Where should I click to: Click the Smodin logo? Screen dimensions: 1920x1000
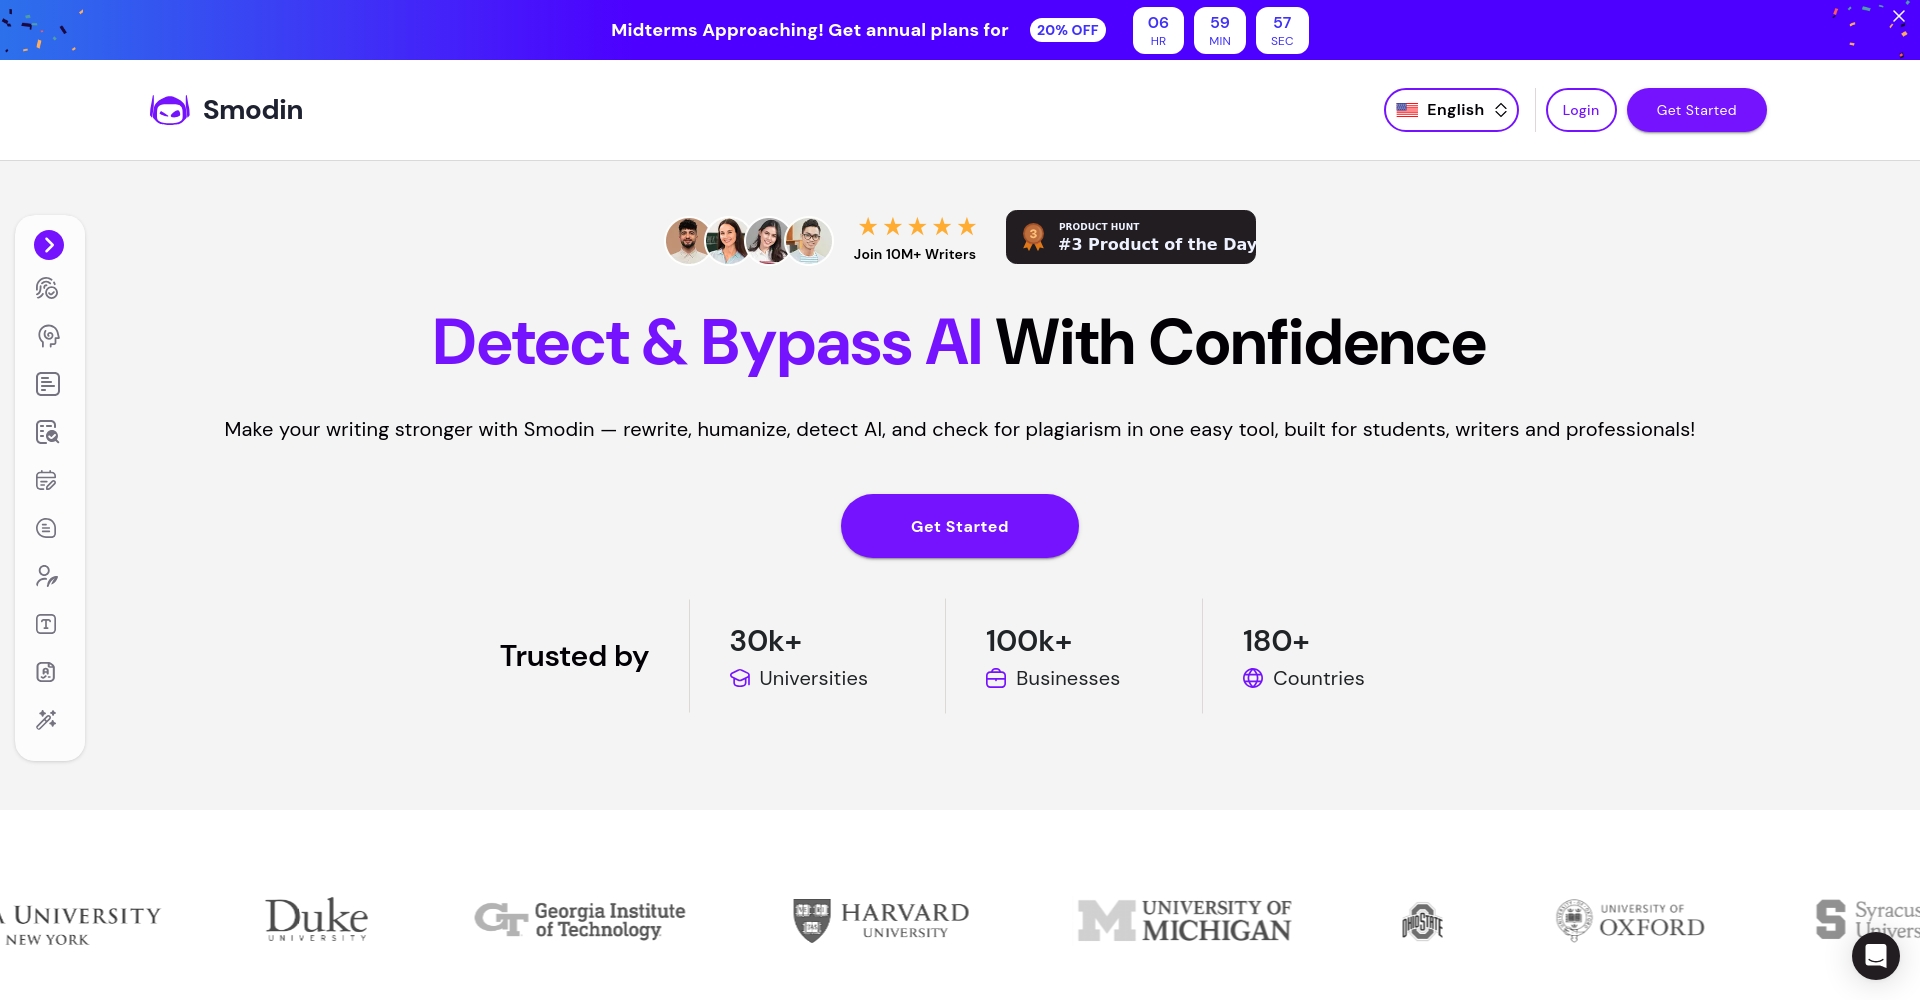(226, 110)
